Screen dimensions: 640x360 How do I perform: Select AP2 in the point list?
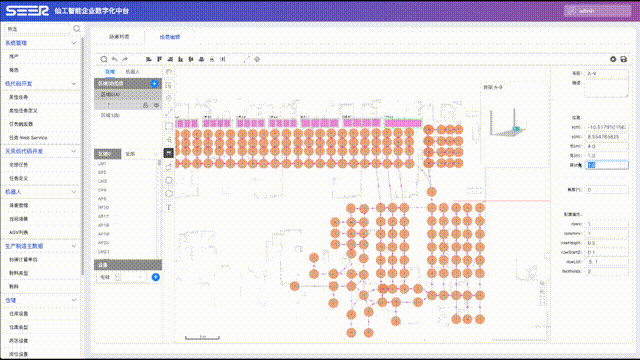point(102,173)
